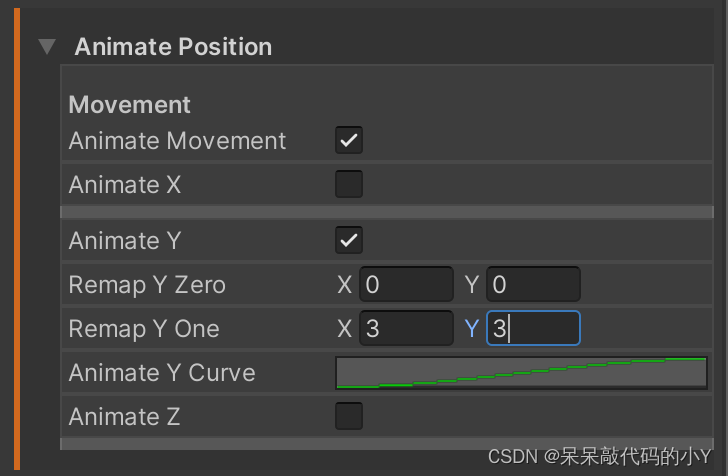728x476 pixels.
Task: Uncheck the Animate Y checkbox
Action: coord(349,241)
